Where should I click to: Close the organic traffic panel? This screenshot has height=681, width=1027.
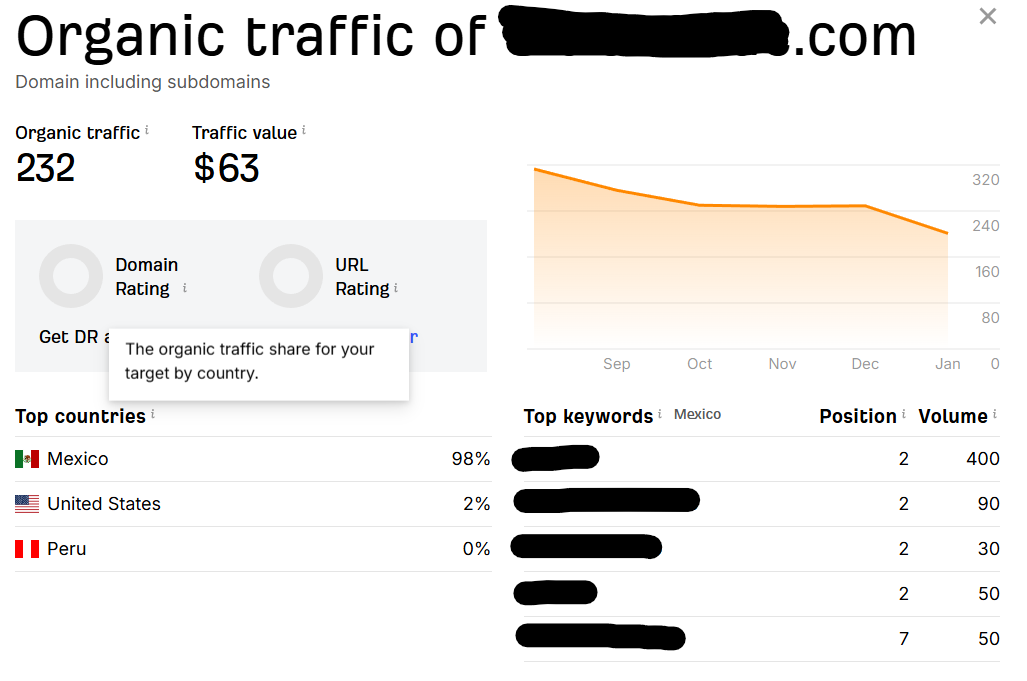pos(988,16)
